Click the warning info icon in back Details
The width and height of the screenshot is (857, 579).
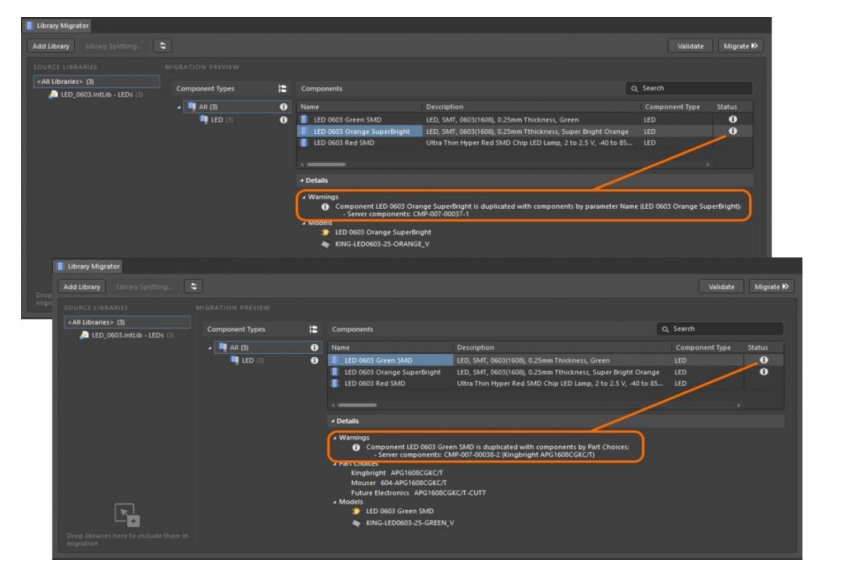(325, 207)
